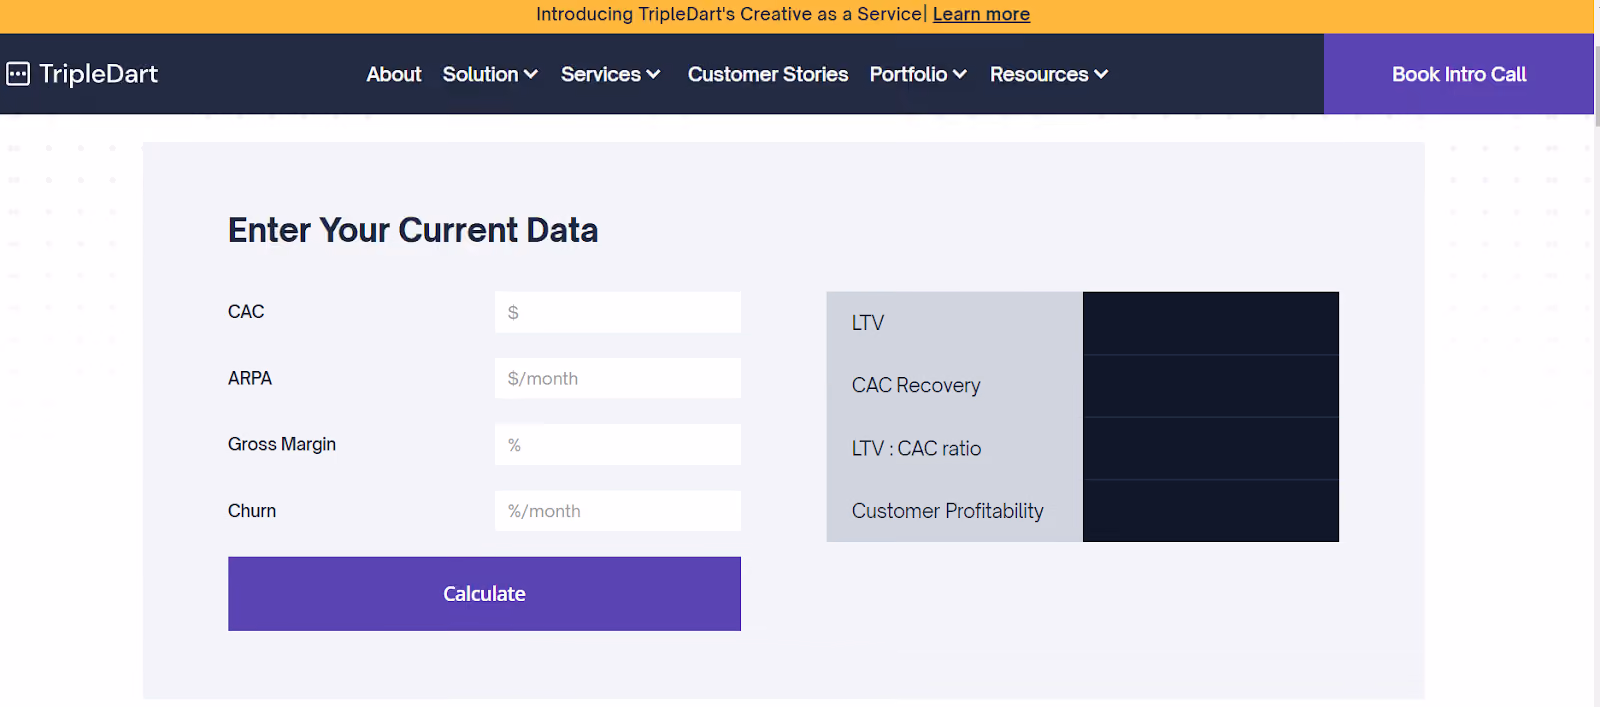Open the About page

pos(394,74)
